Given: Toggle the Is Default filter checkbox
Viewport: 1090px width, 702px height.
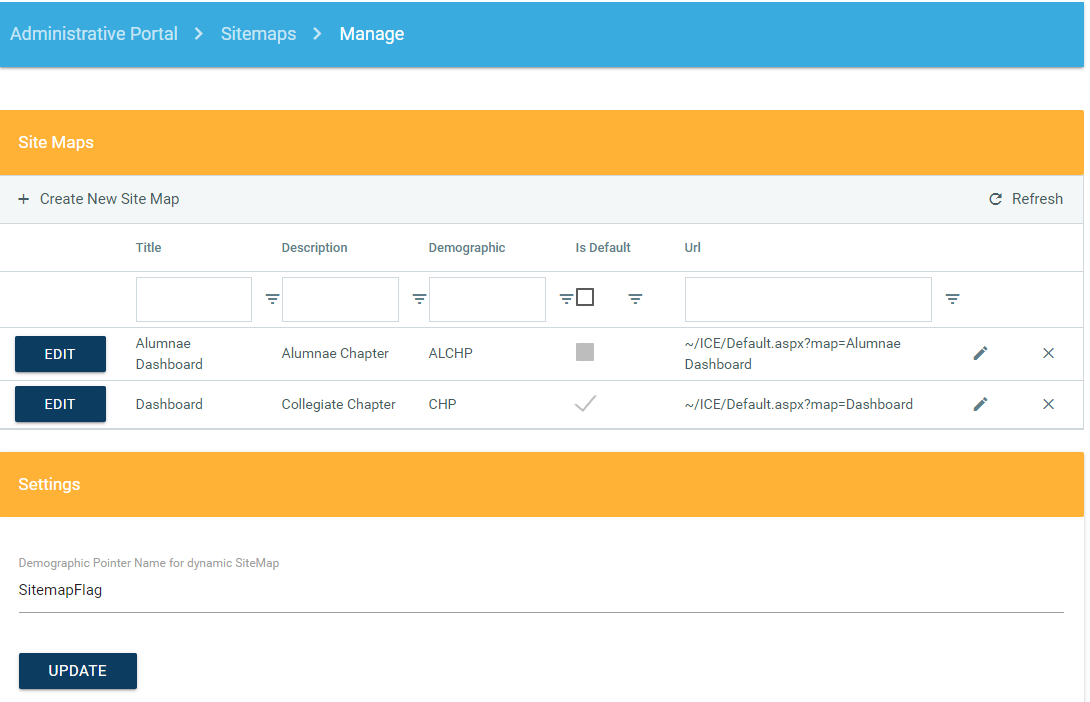Looking at the screenshot, I should 585,297.
